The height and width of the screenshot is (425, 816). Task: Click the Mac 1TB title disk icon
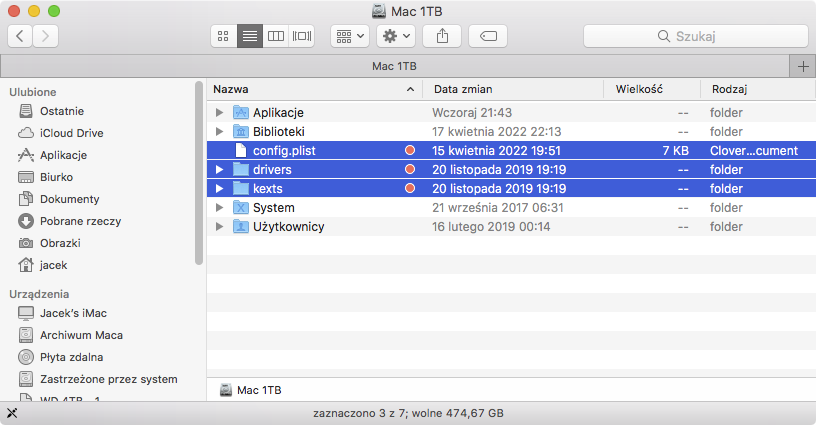[x=379, y=11]
